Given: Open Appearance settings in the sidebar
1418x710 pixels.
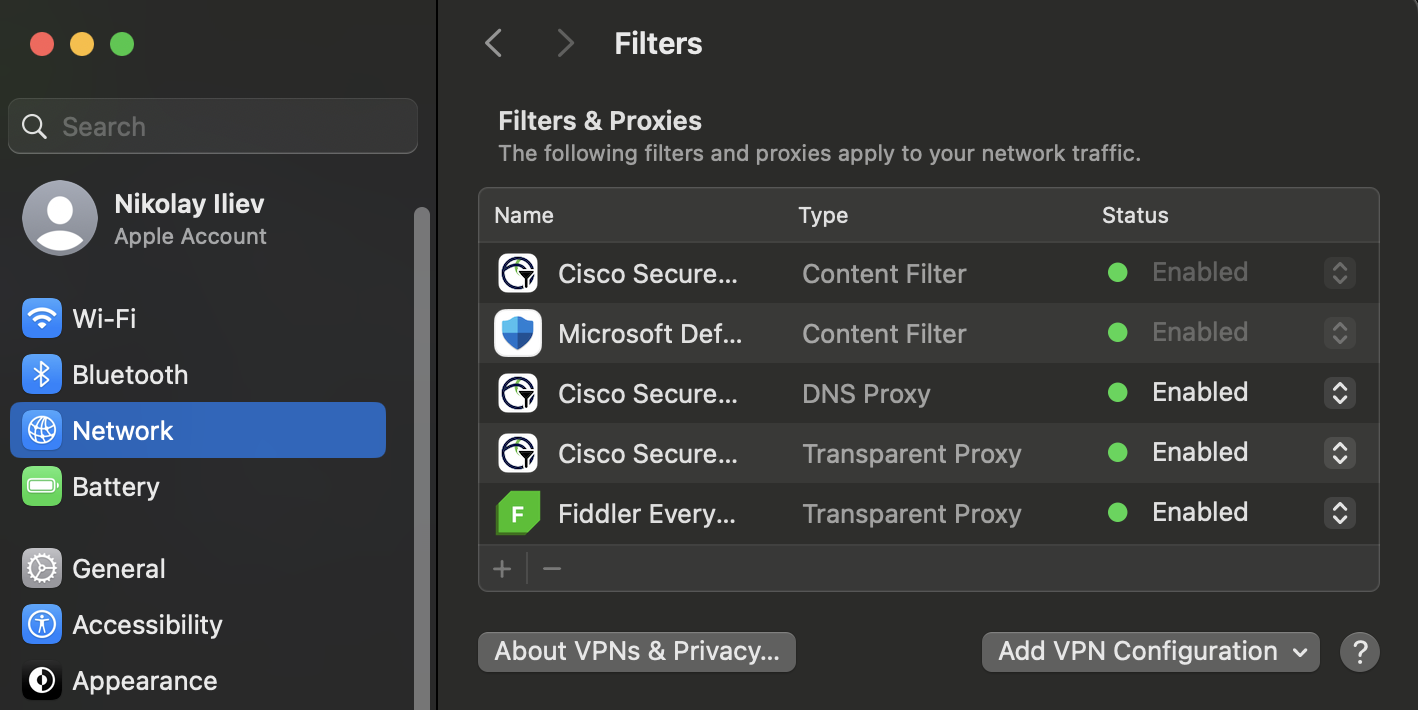Looking at the screenshot, I should coord(144,681).
